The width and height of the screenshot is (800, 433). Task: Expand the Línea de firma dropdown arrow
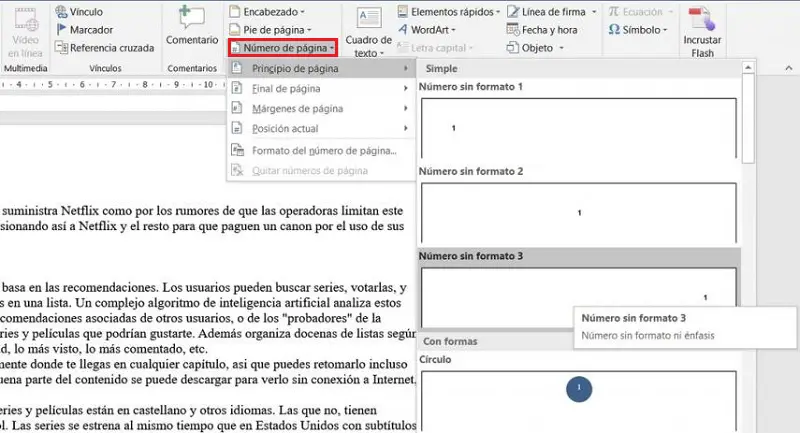pos(594,12)
